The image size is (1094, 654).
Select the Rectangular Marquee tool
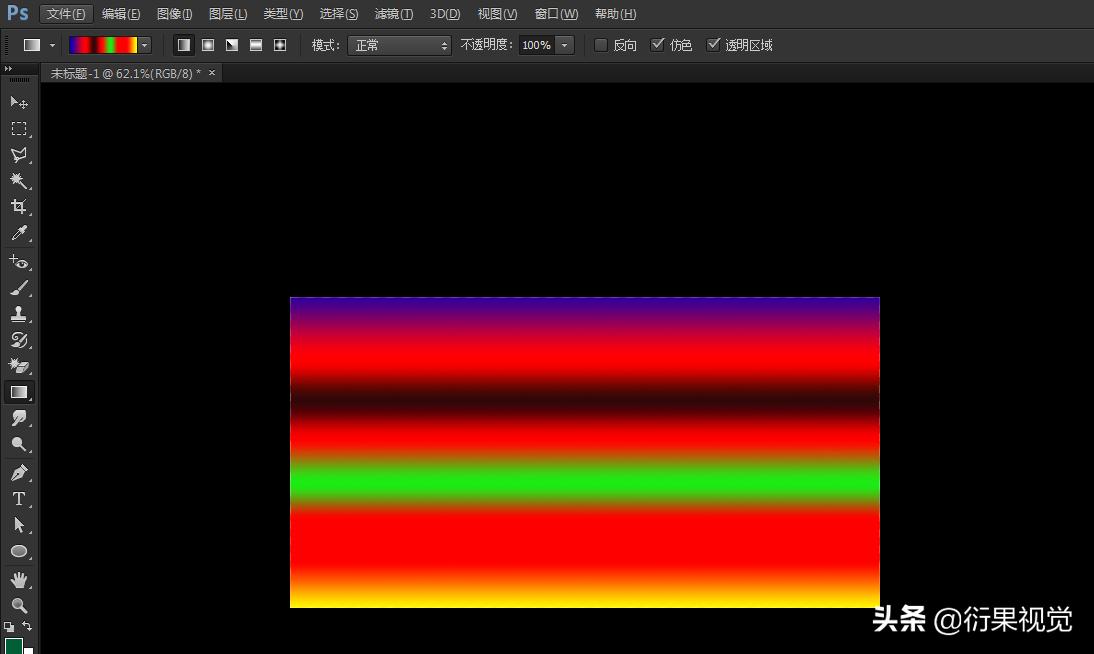coord(20,129)
